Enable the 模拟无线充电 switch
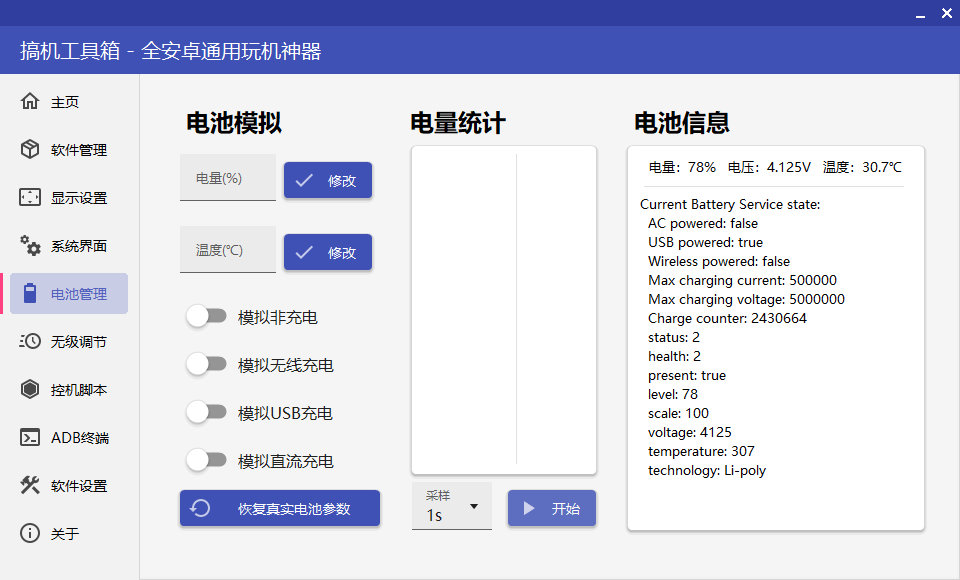960x580 pixels. [206, 364]
